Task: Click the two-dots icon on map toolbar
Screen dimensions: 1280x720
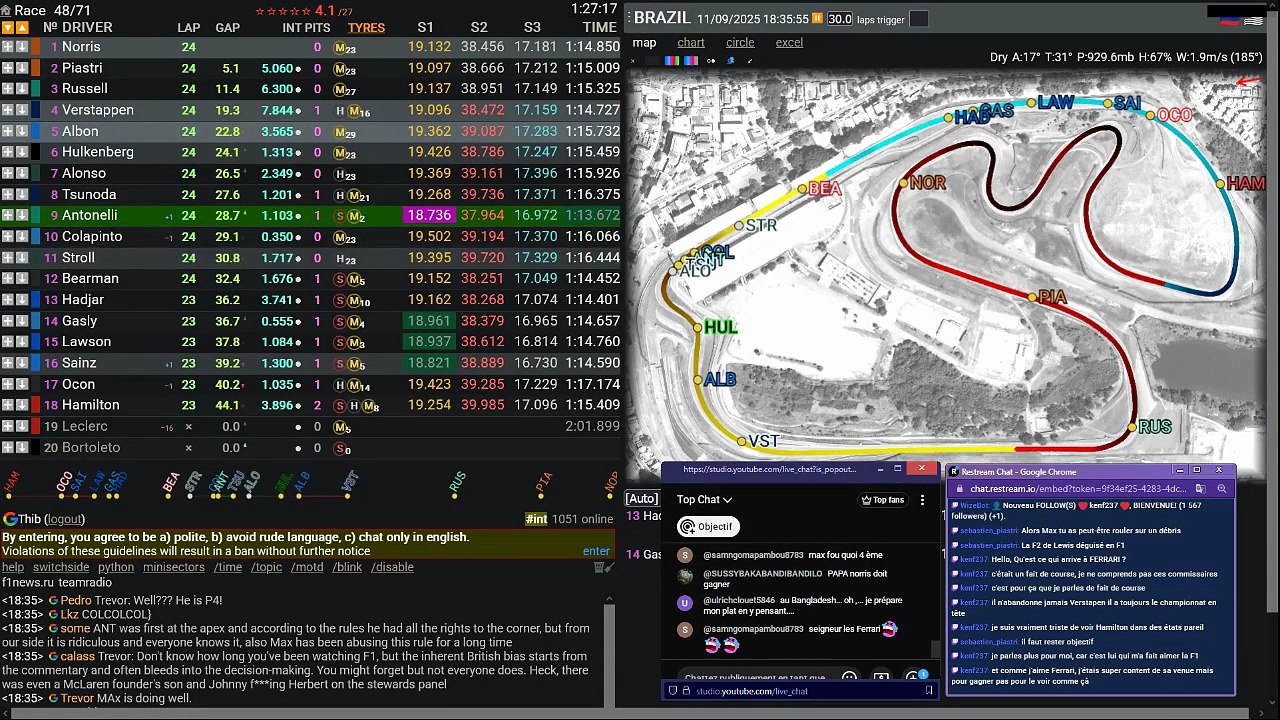Action: click(711, 60)
